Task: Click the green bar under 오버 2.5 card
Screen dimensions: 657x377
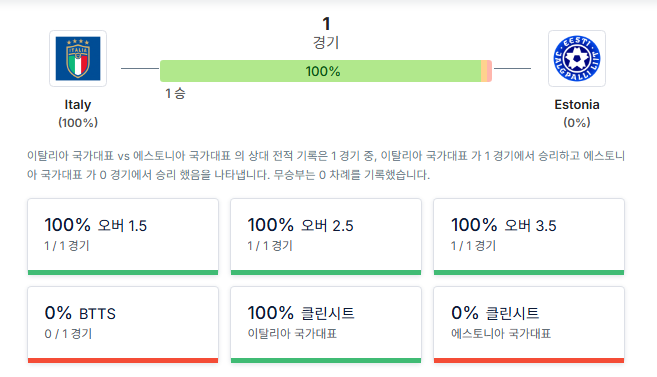Action: coord(326,272)
